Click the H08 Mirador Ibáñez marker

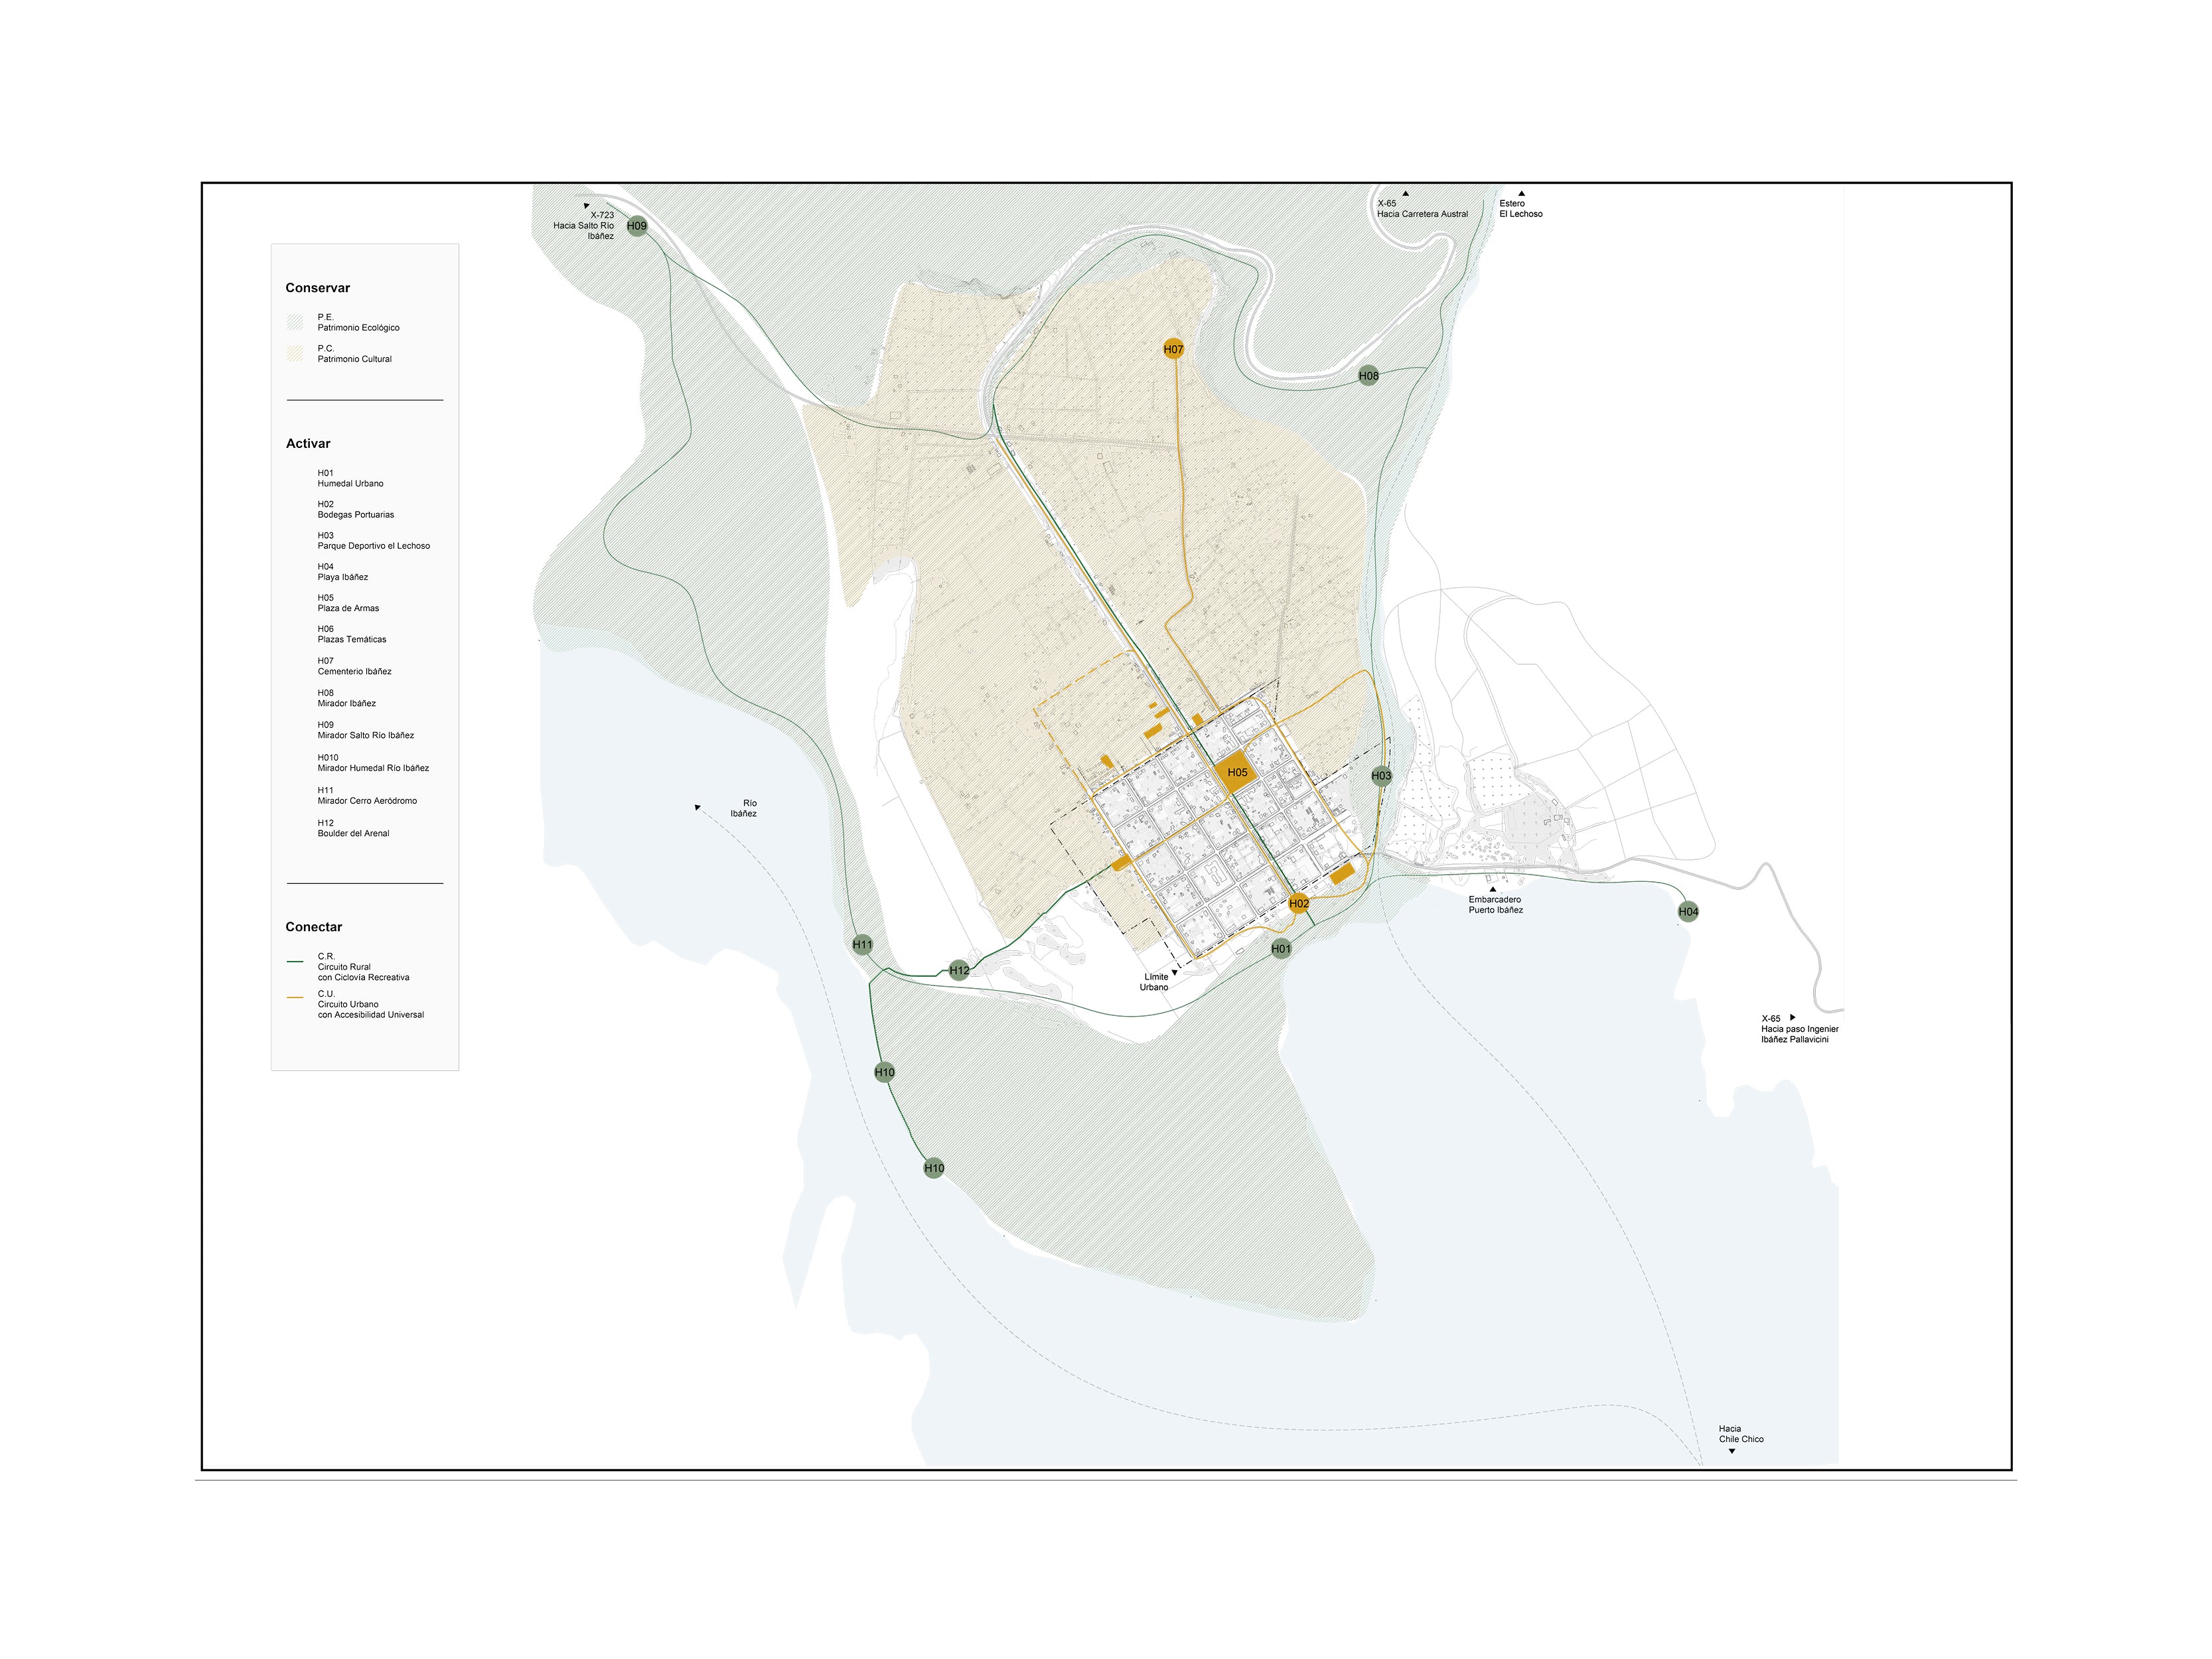(x=1368, y=376)
